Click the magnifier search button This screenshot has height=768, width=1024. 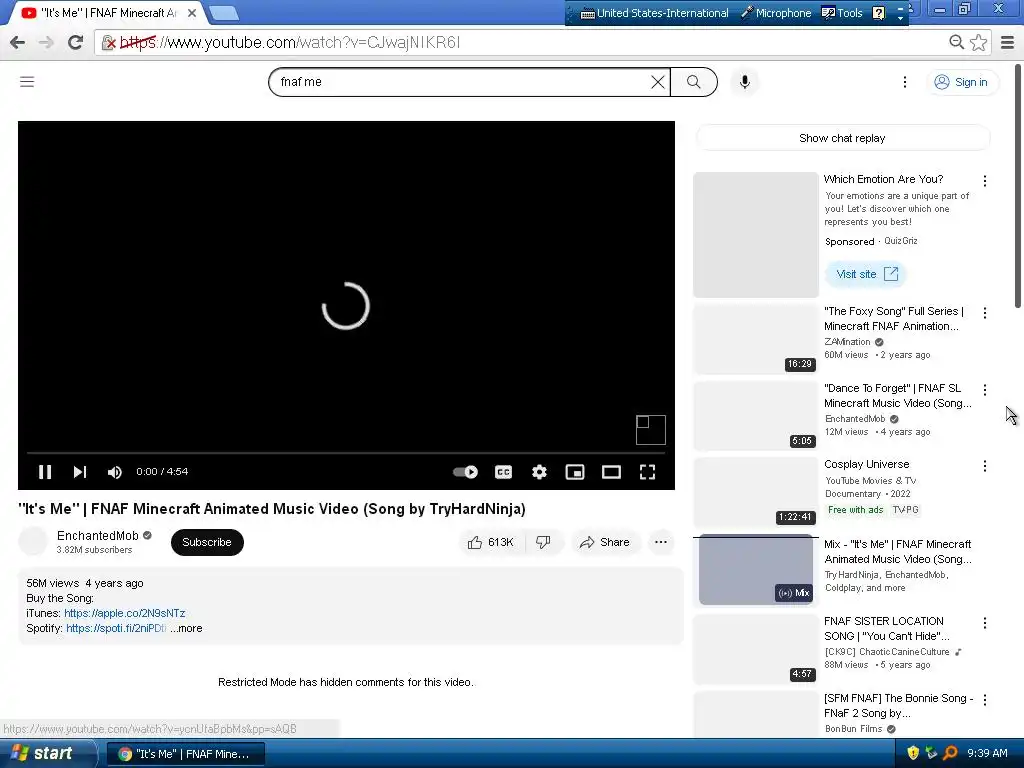[x=694, y=82]
